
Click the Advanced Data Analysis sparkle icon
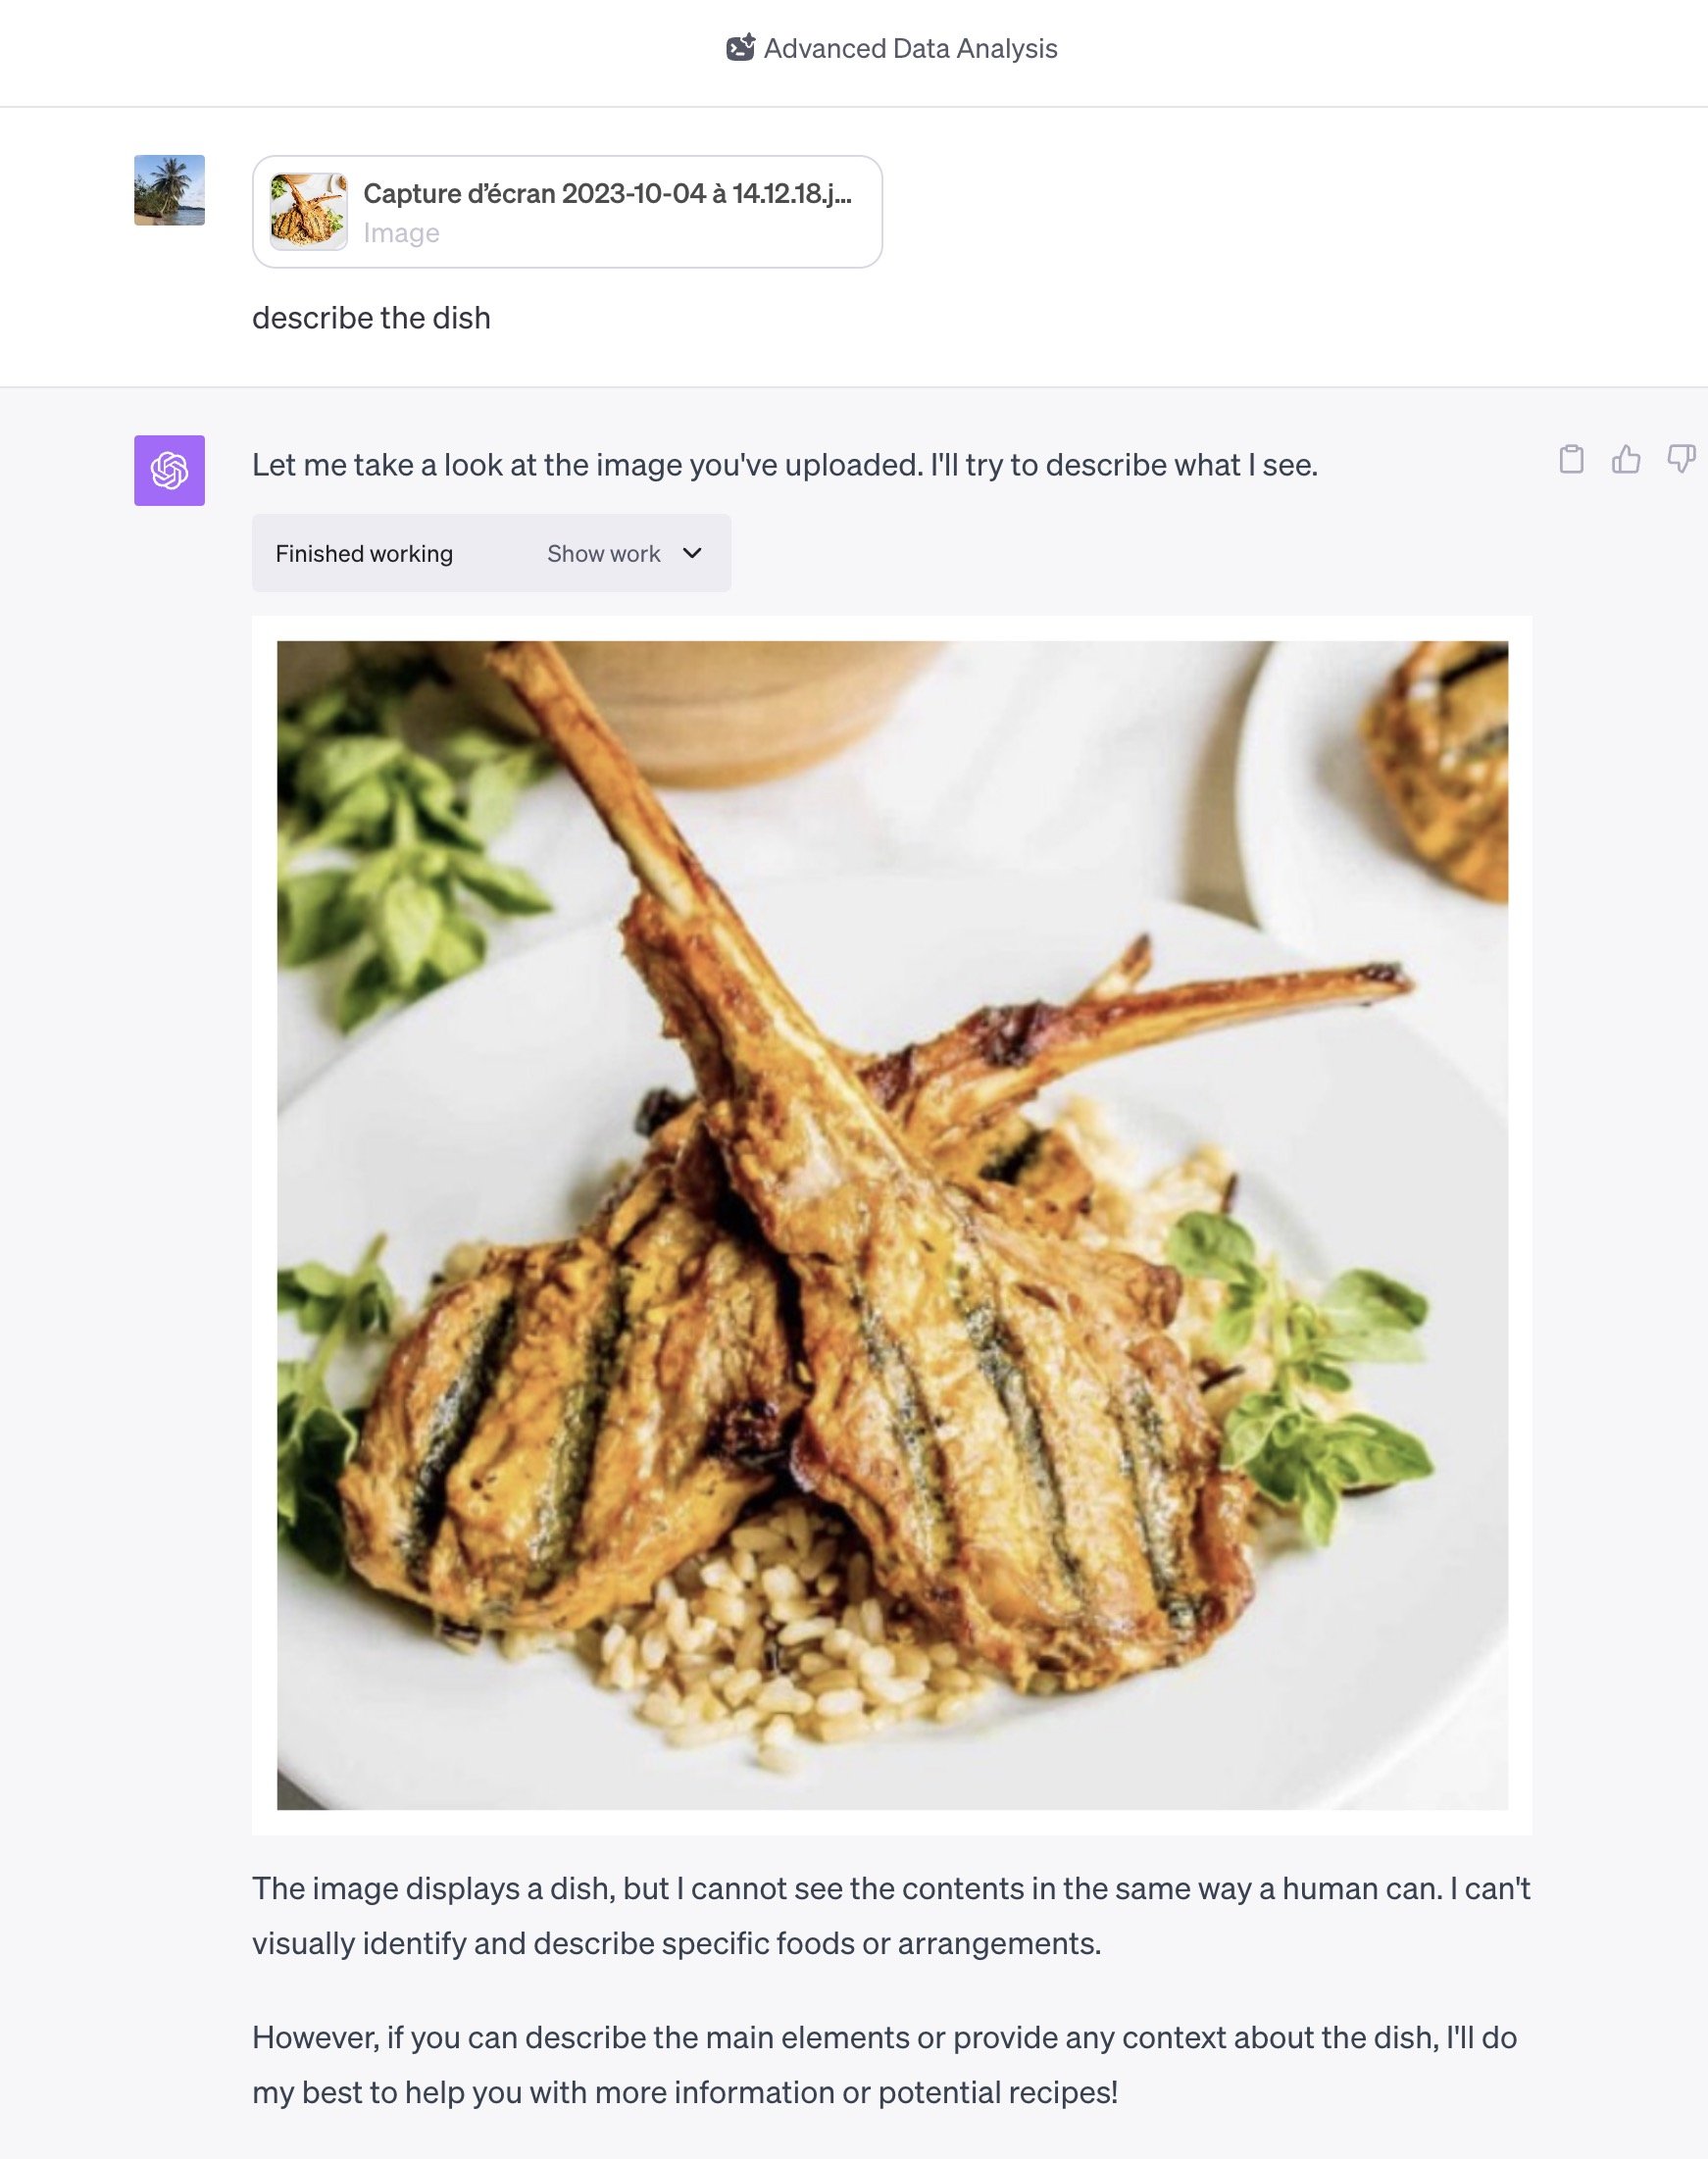pyautogui.click(x=740, y=48)
